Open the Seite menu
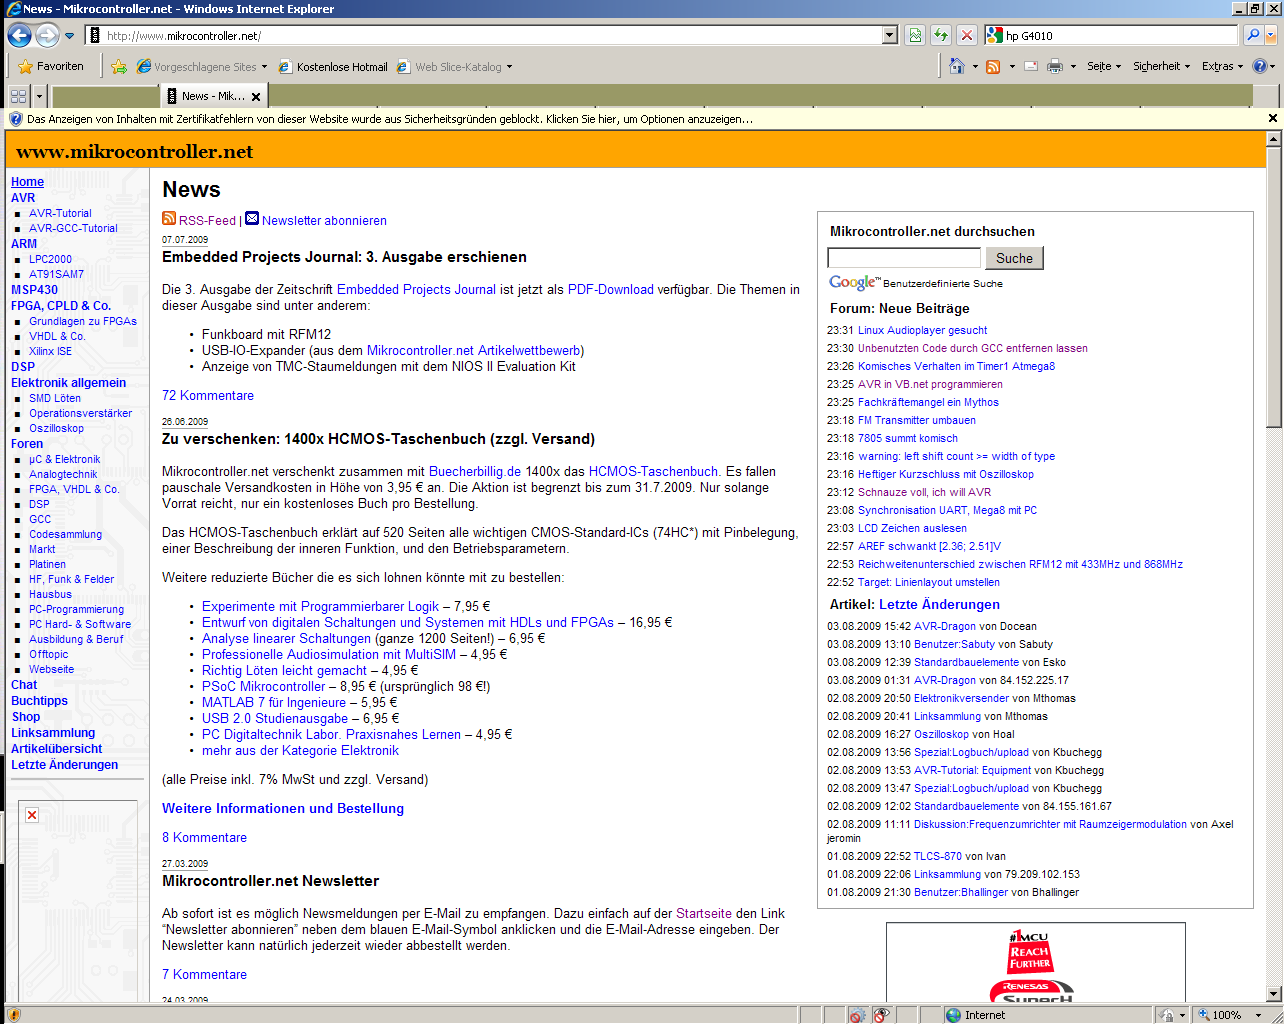The height and width of the screenshot is (1024, 1284). point(1104,66)
